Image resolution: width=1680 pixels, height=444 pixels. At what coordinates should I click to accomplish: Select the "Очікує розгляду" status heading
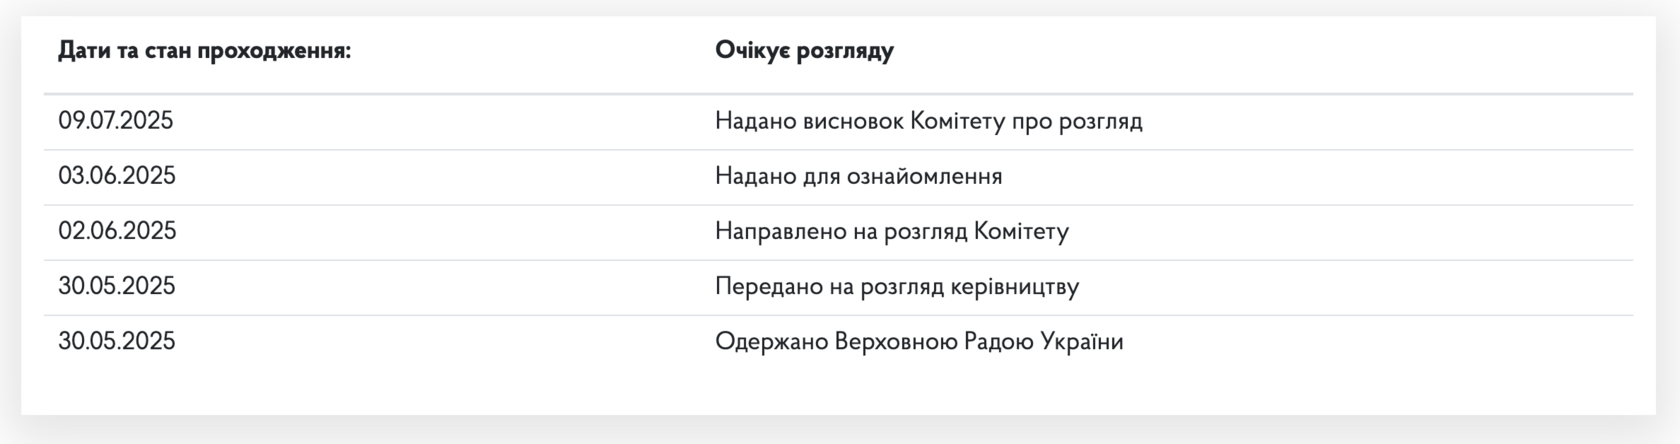(x=804, y=51)
